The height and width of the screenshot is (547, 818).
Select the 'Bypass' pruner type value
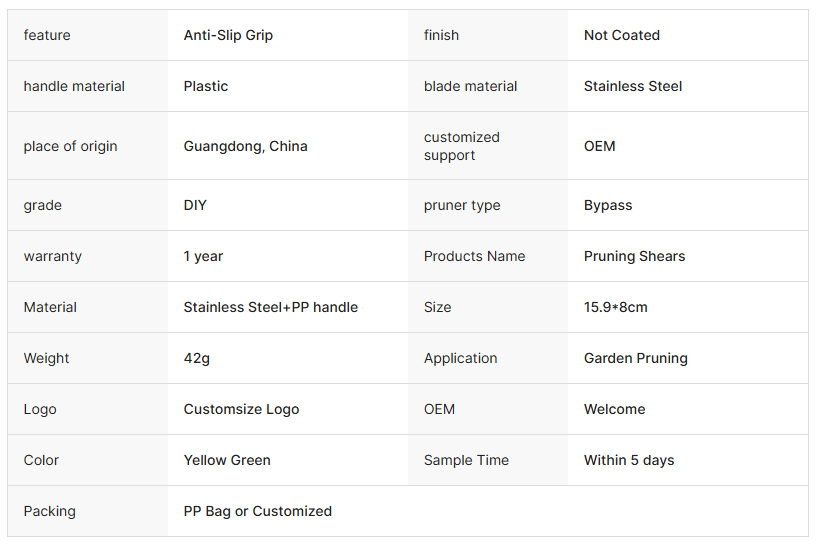click(608, 205)
